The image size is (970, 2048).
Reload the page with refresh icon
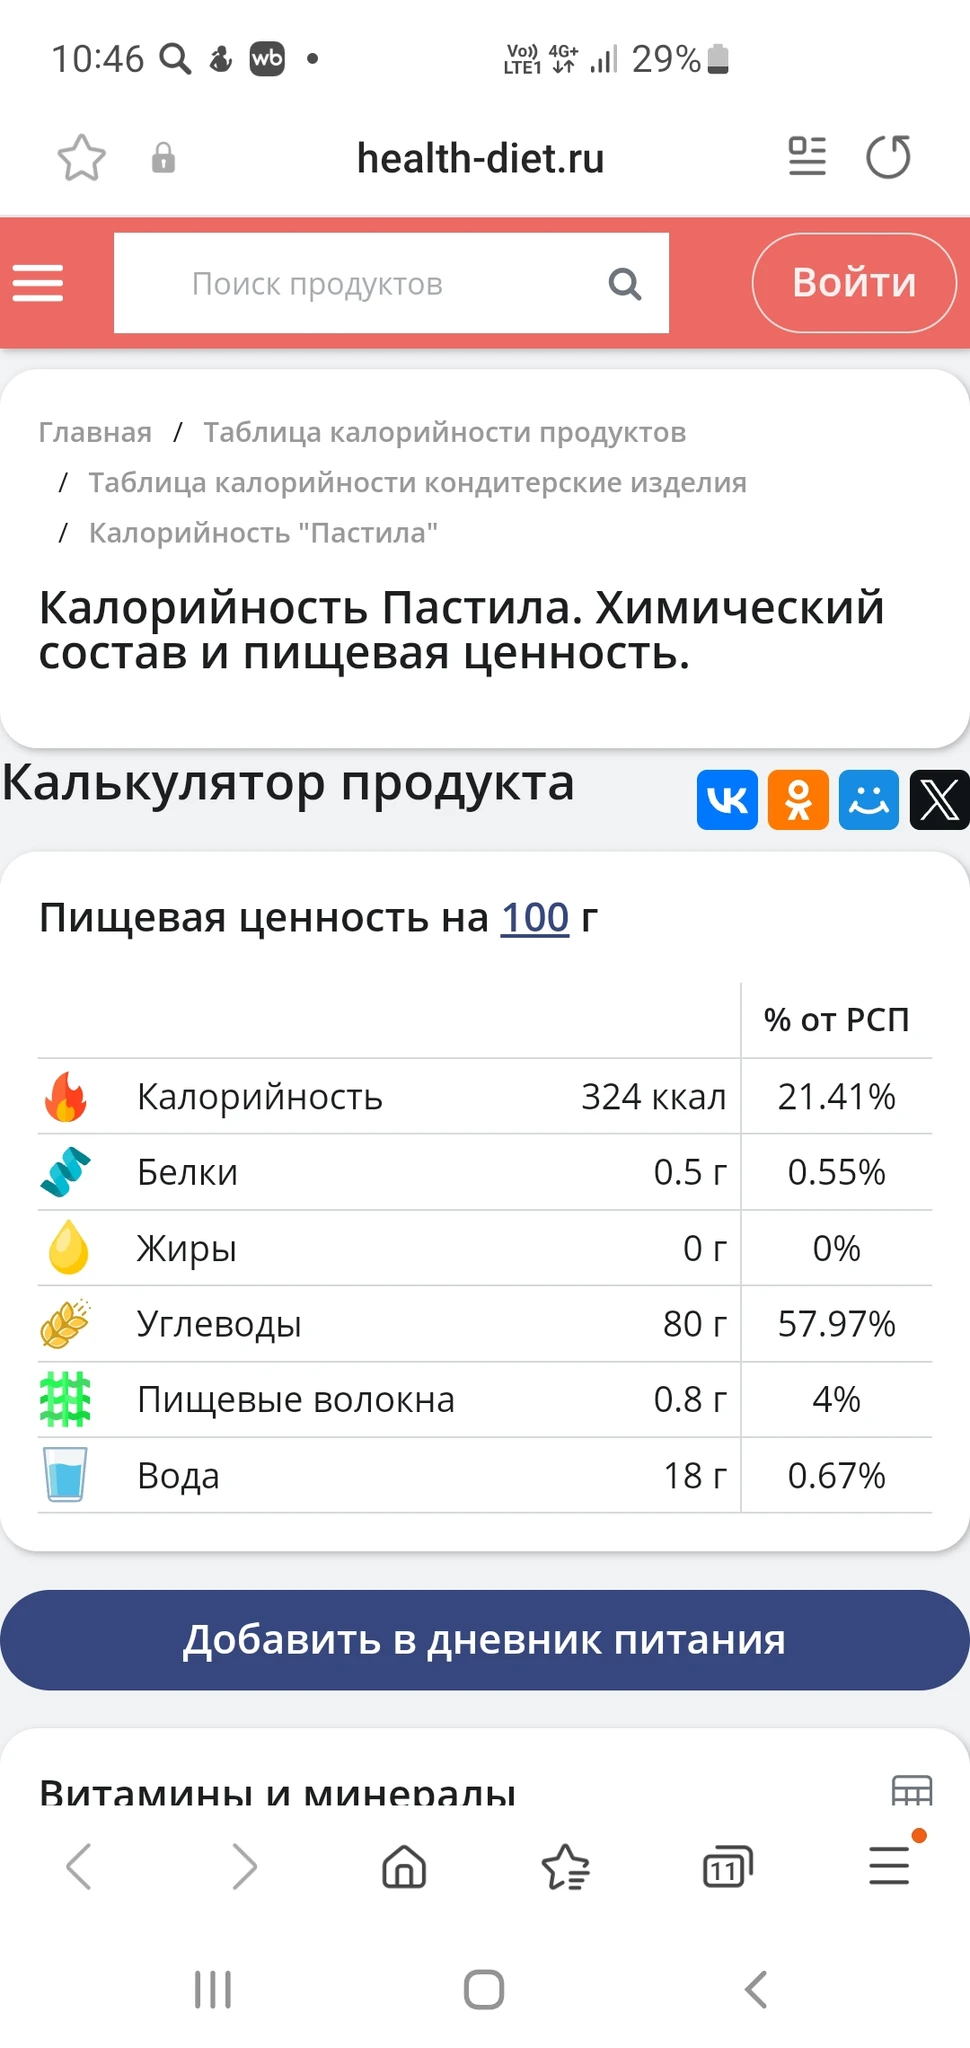point(888,157)
